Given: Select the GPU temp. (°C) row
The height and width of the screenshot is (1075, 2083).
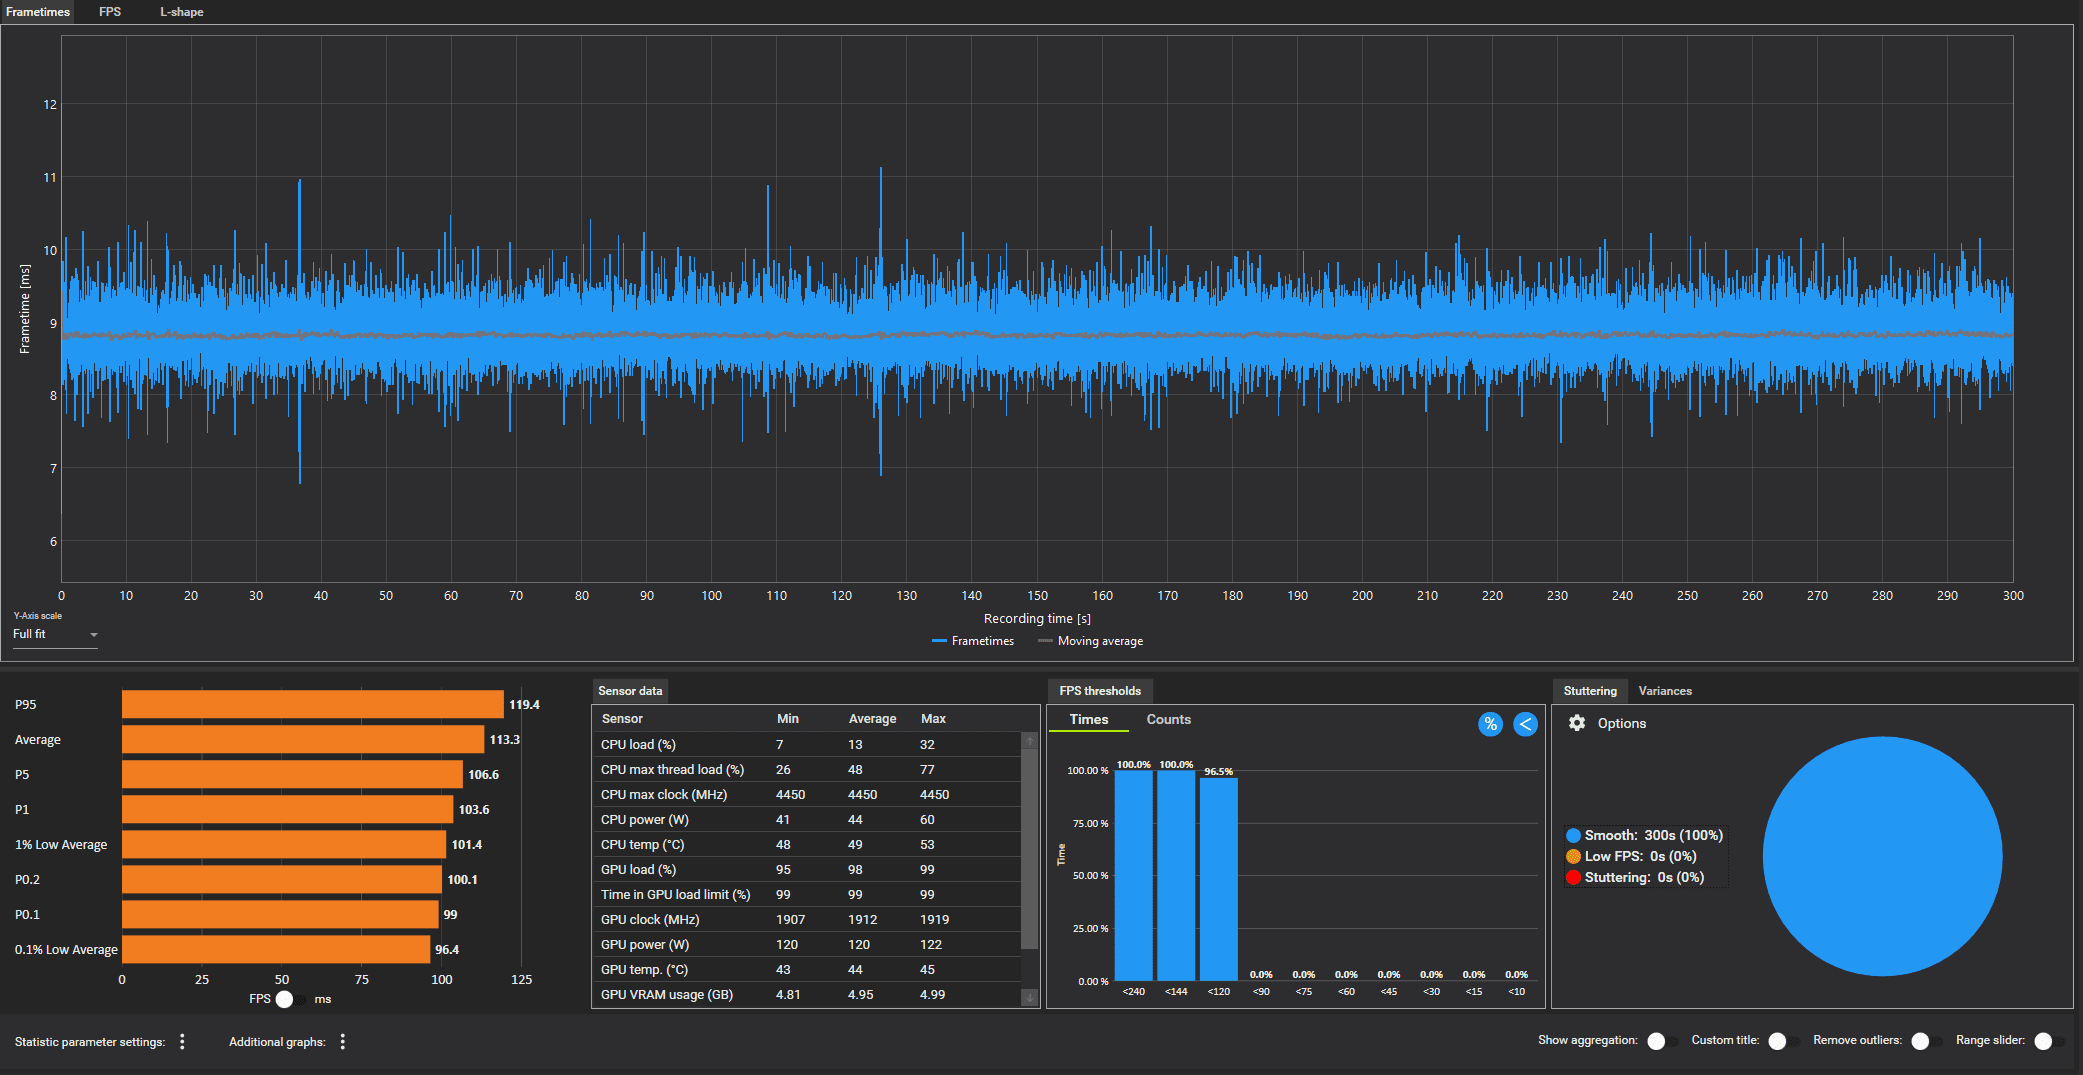Looking at the screenshot, I should pyautogui.click(x=807, y=970).
